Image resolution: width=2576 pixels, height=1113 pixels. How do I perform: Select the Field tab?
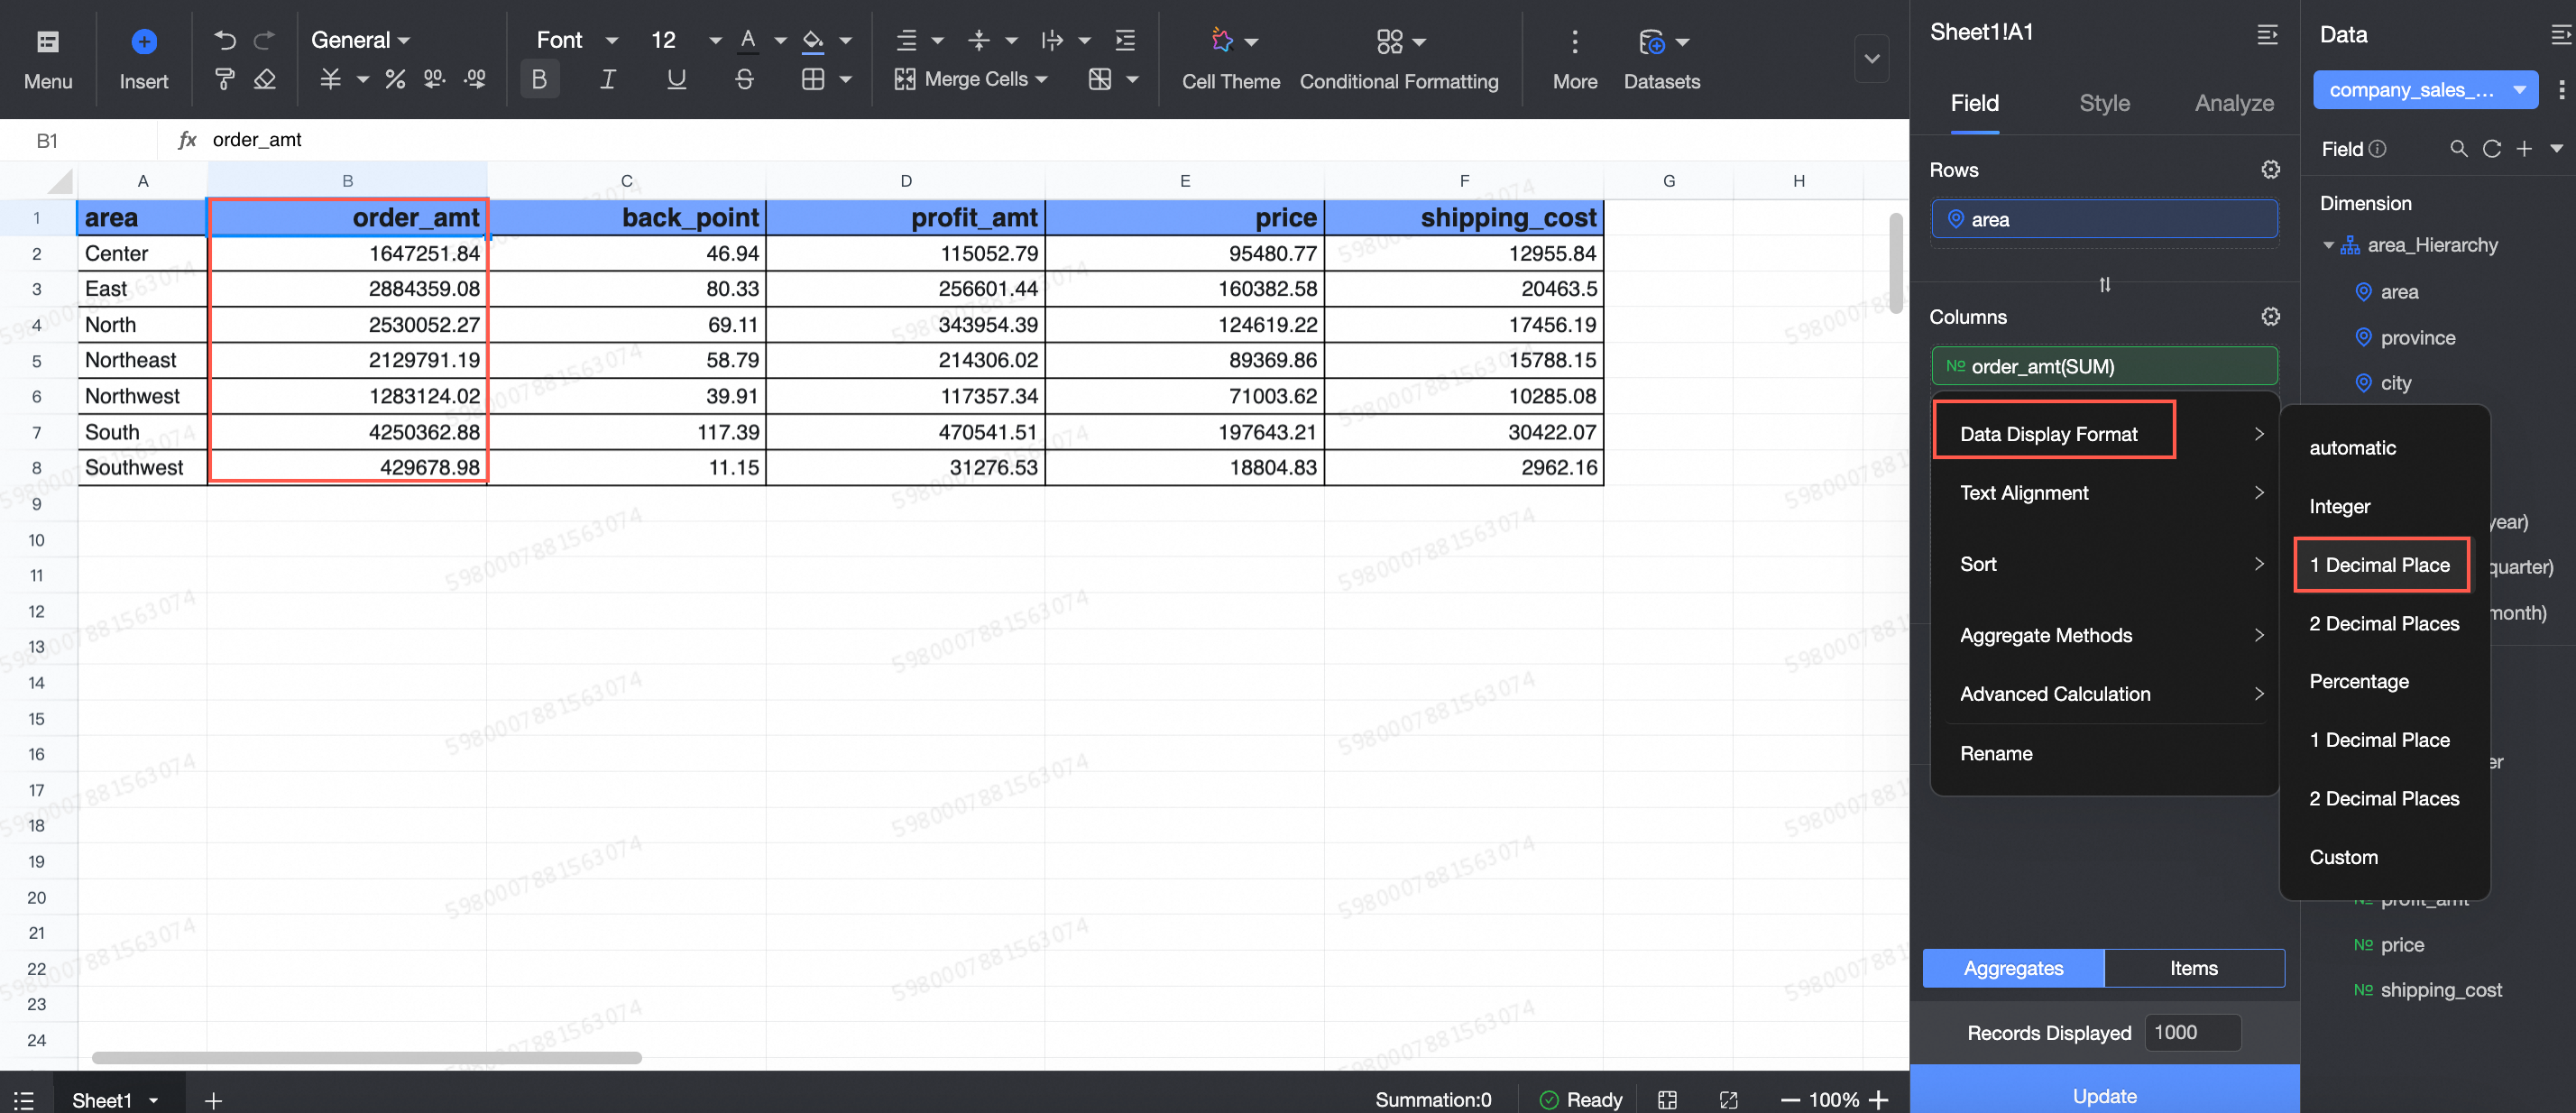1974,103
